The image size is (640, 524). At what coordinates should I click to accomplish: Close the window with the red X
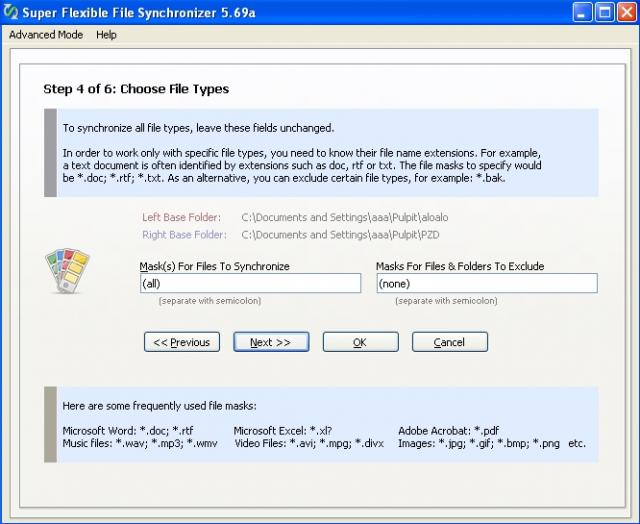(x=626, y=12)
